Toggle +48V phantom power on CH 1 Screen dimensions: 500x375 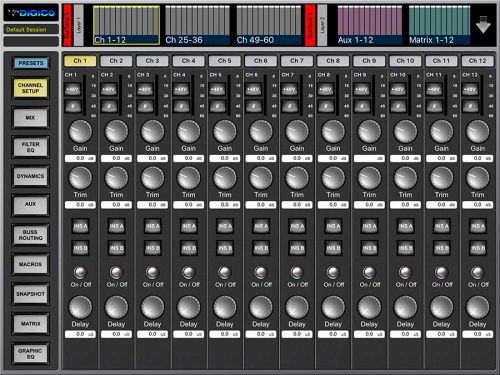[x=72, y=90]
